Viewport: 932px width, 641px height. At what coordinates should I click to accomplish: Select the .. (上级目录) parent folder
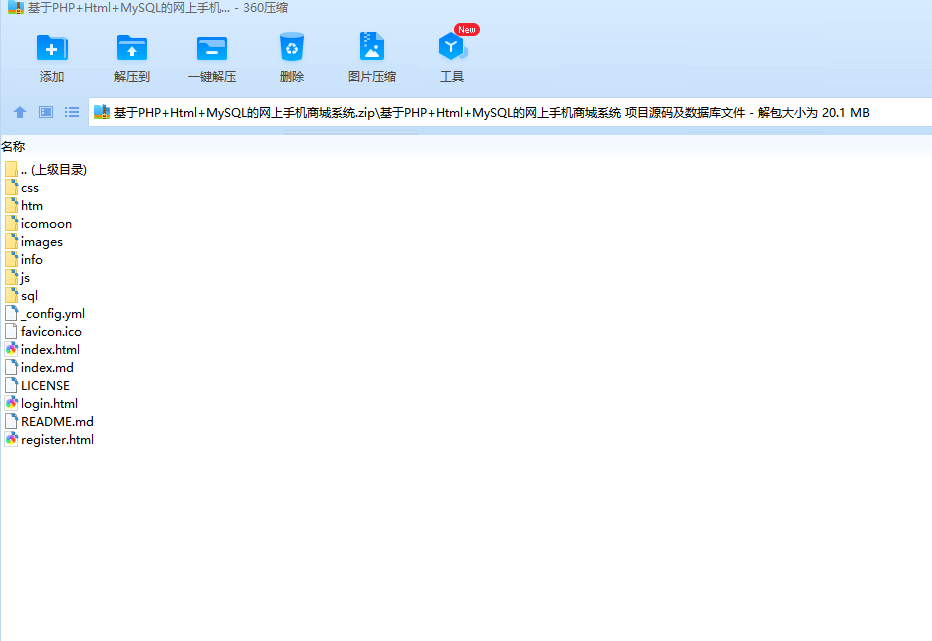46,169
